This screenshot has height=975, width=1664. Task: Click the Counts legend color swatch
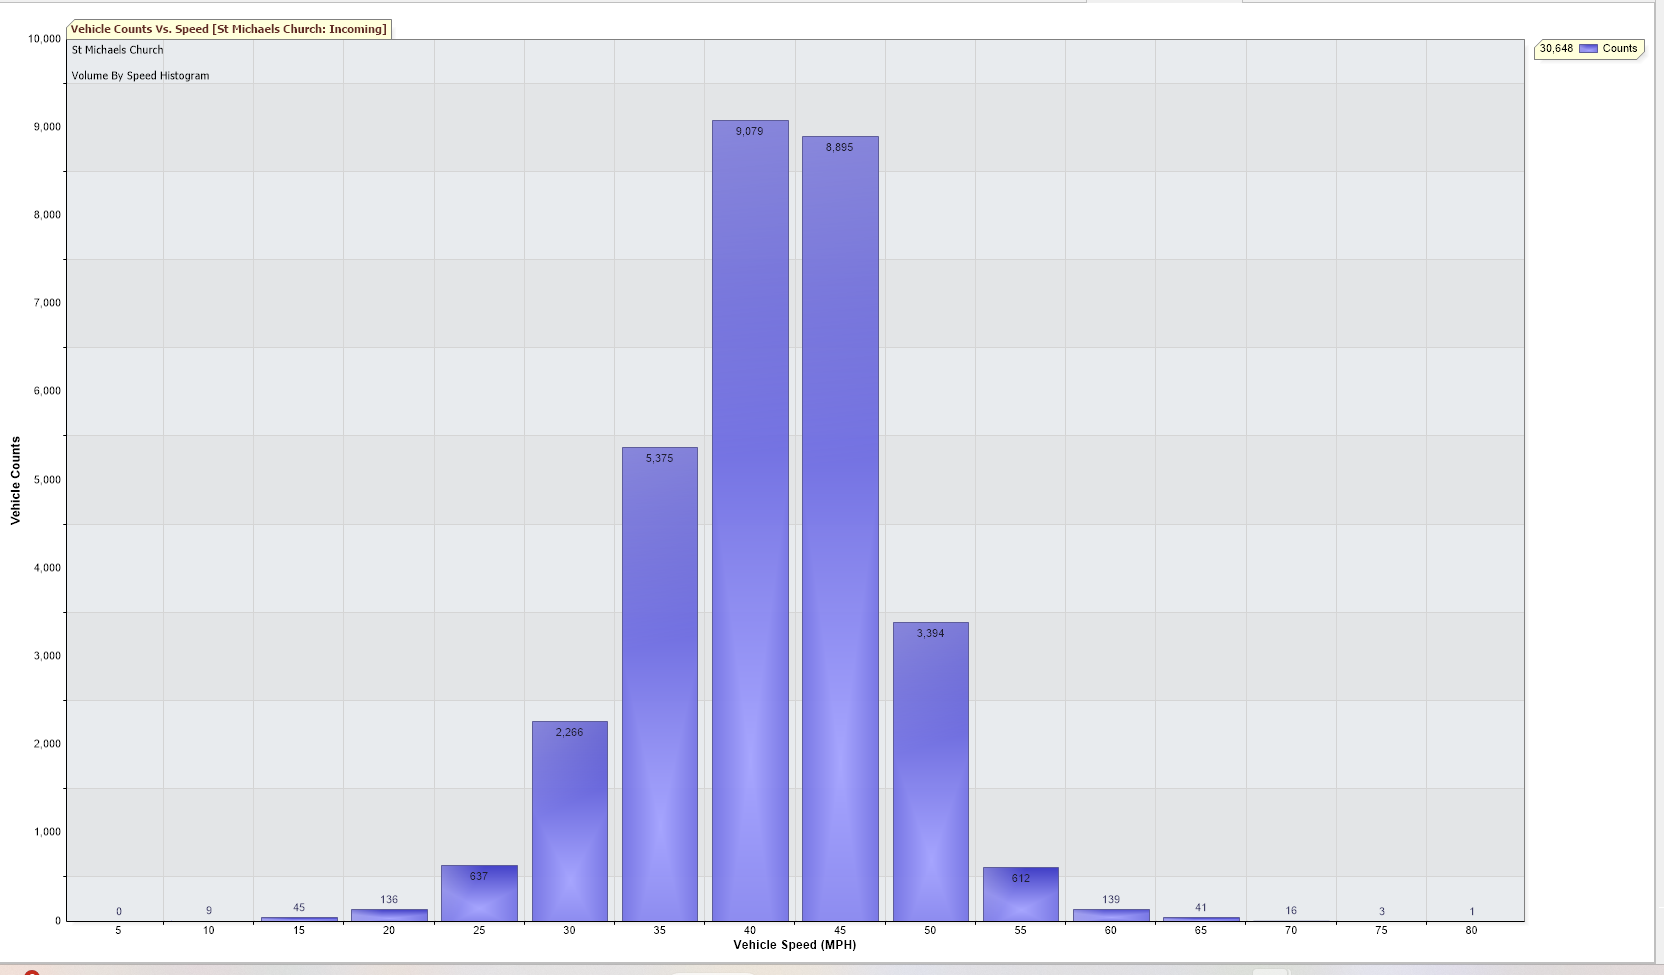pos(1588,49)
